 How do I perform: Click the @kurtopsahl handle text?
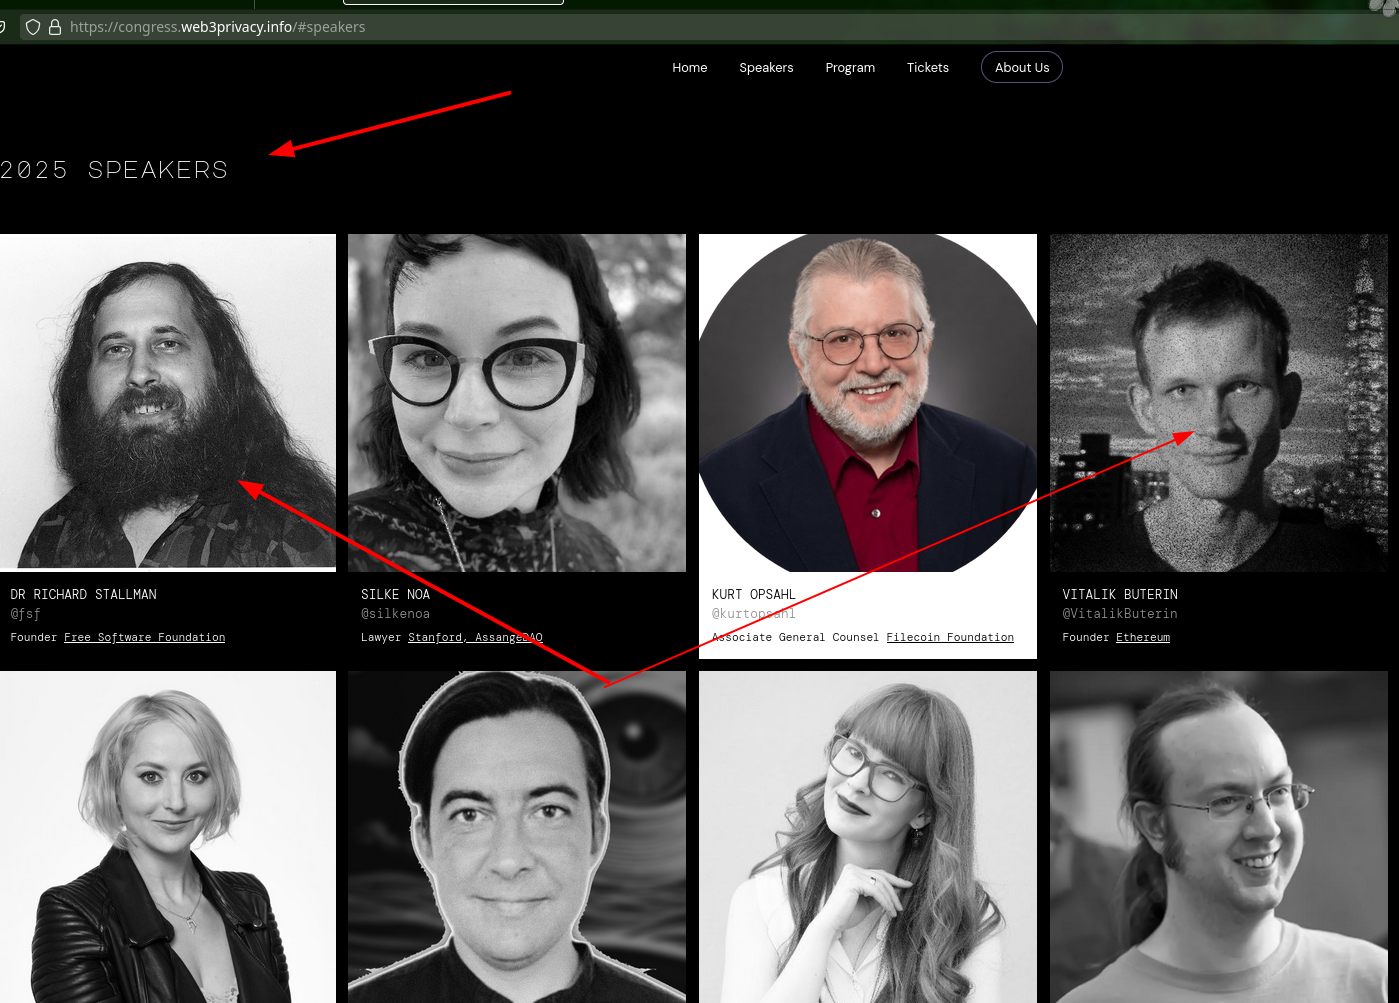tap(753, 614)
